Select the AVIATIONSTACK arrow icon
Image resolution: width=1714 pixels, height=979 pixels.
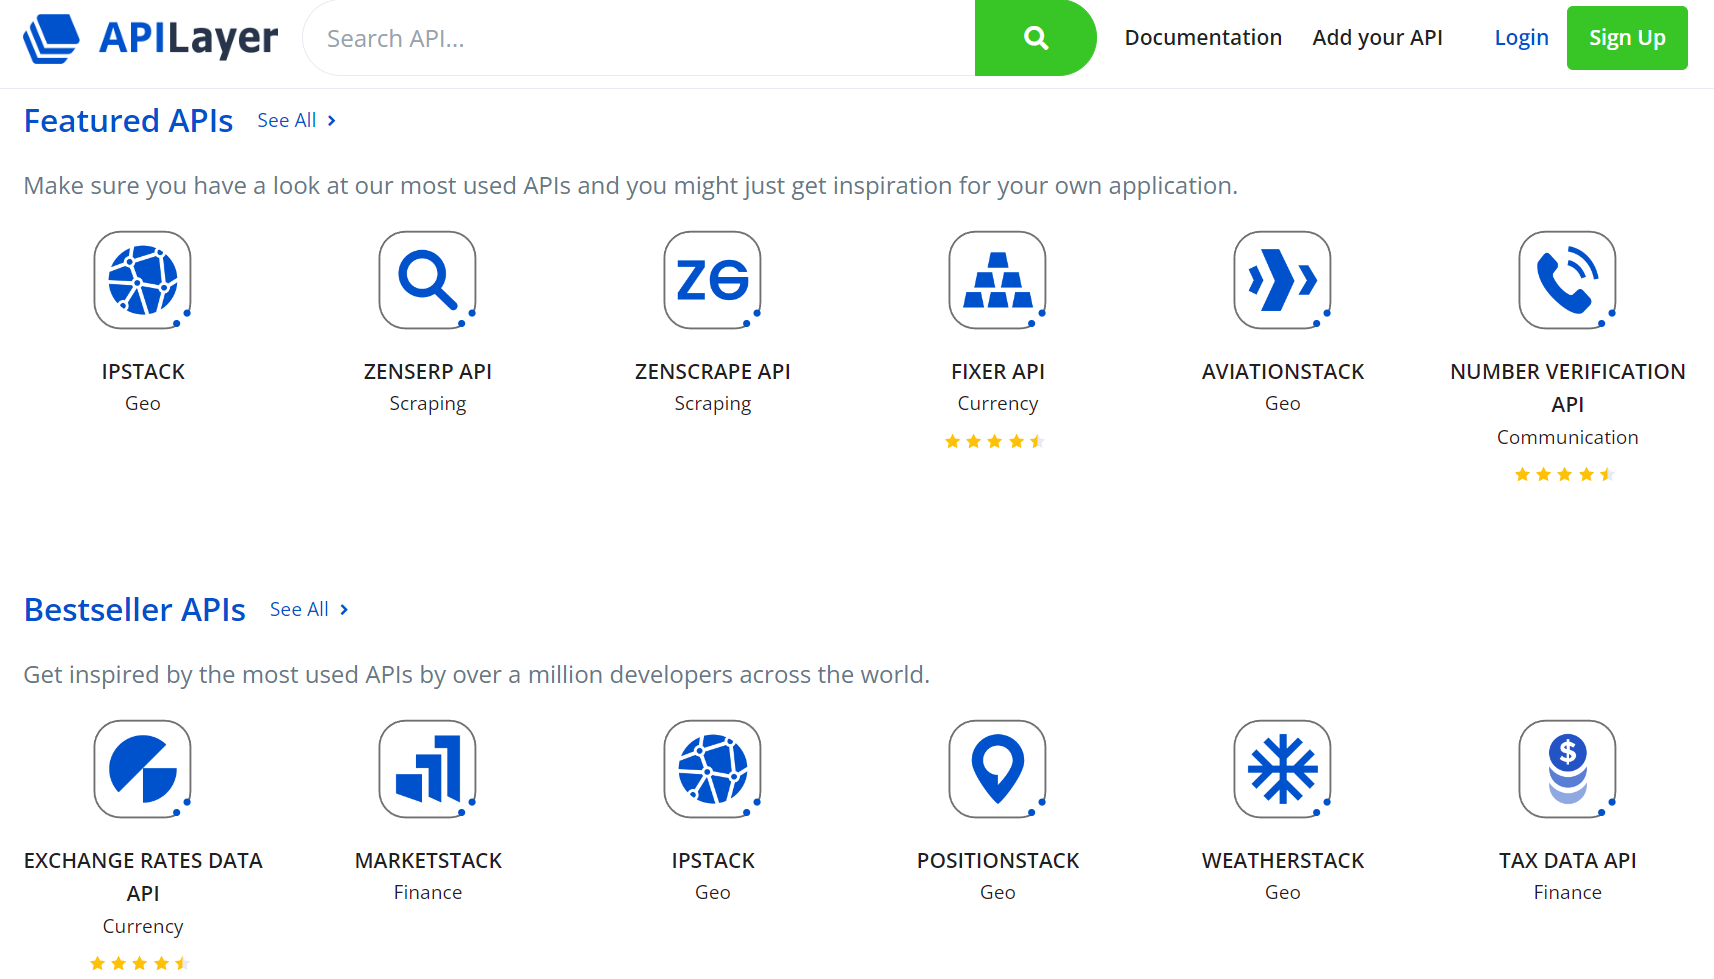pyautogui.click(x=1282, y=280)
